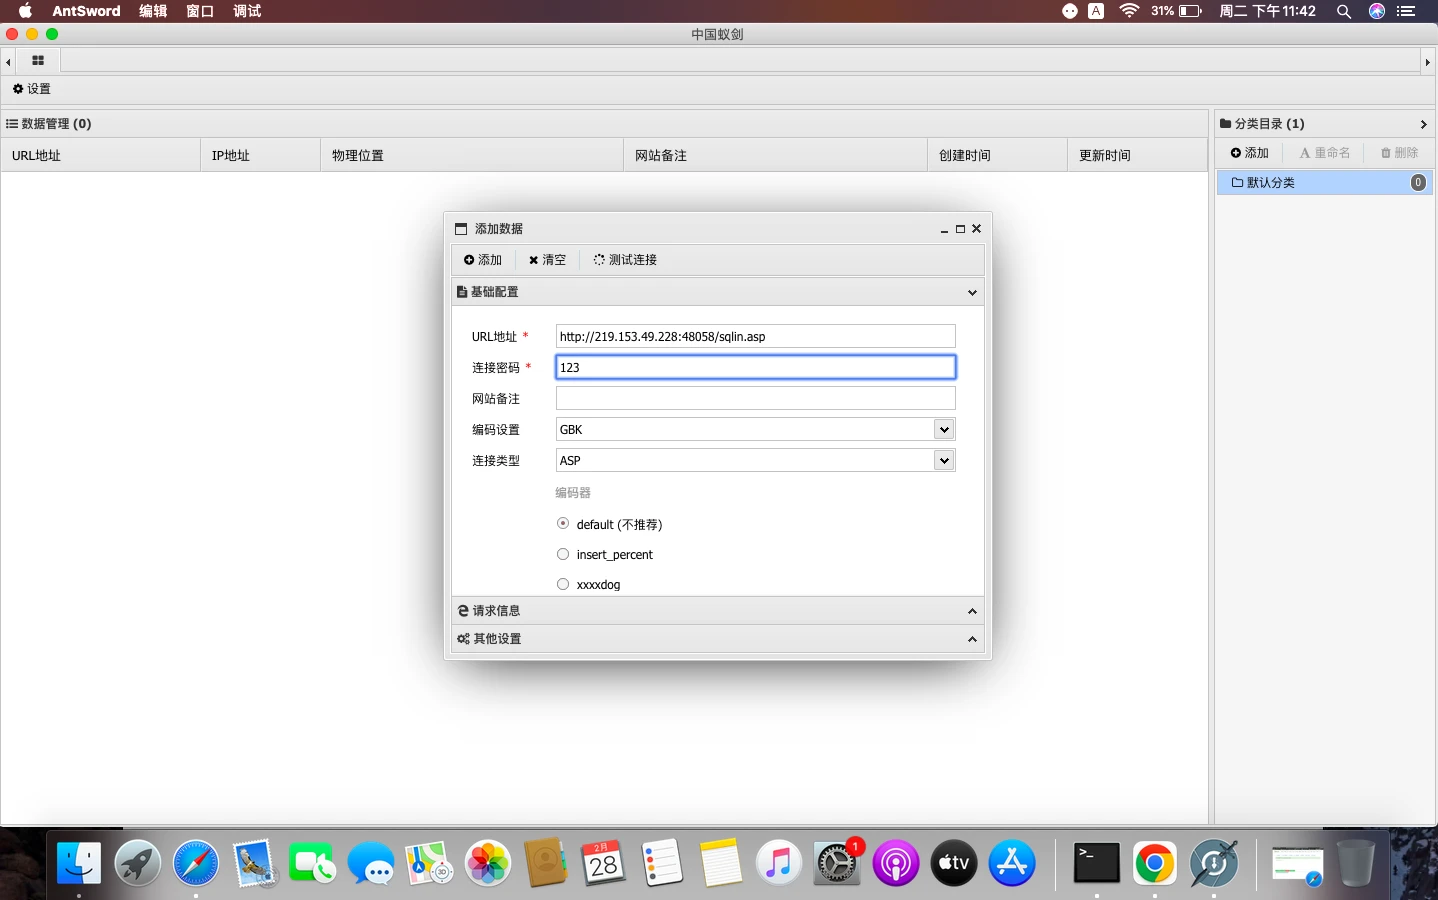Open Music from the dock
This screenshot has width=1438, height=900.
[779, 863]
